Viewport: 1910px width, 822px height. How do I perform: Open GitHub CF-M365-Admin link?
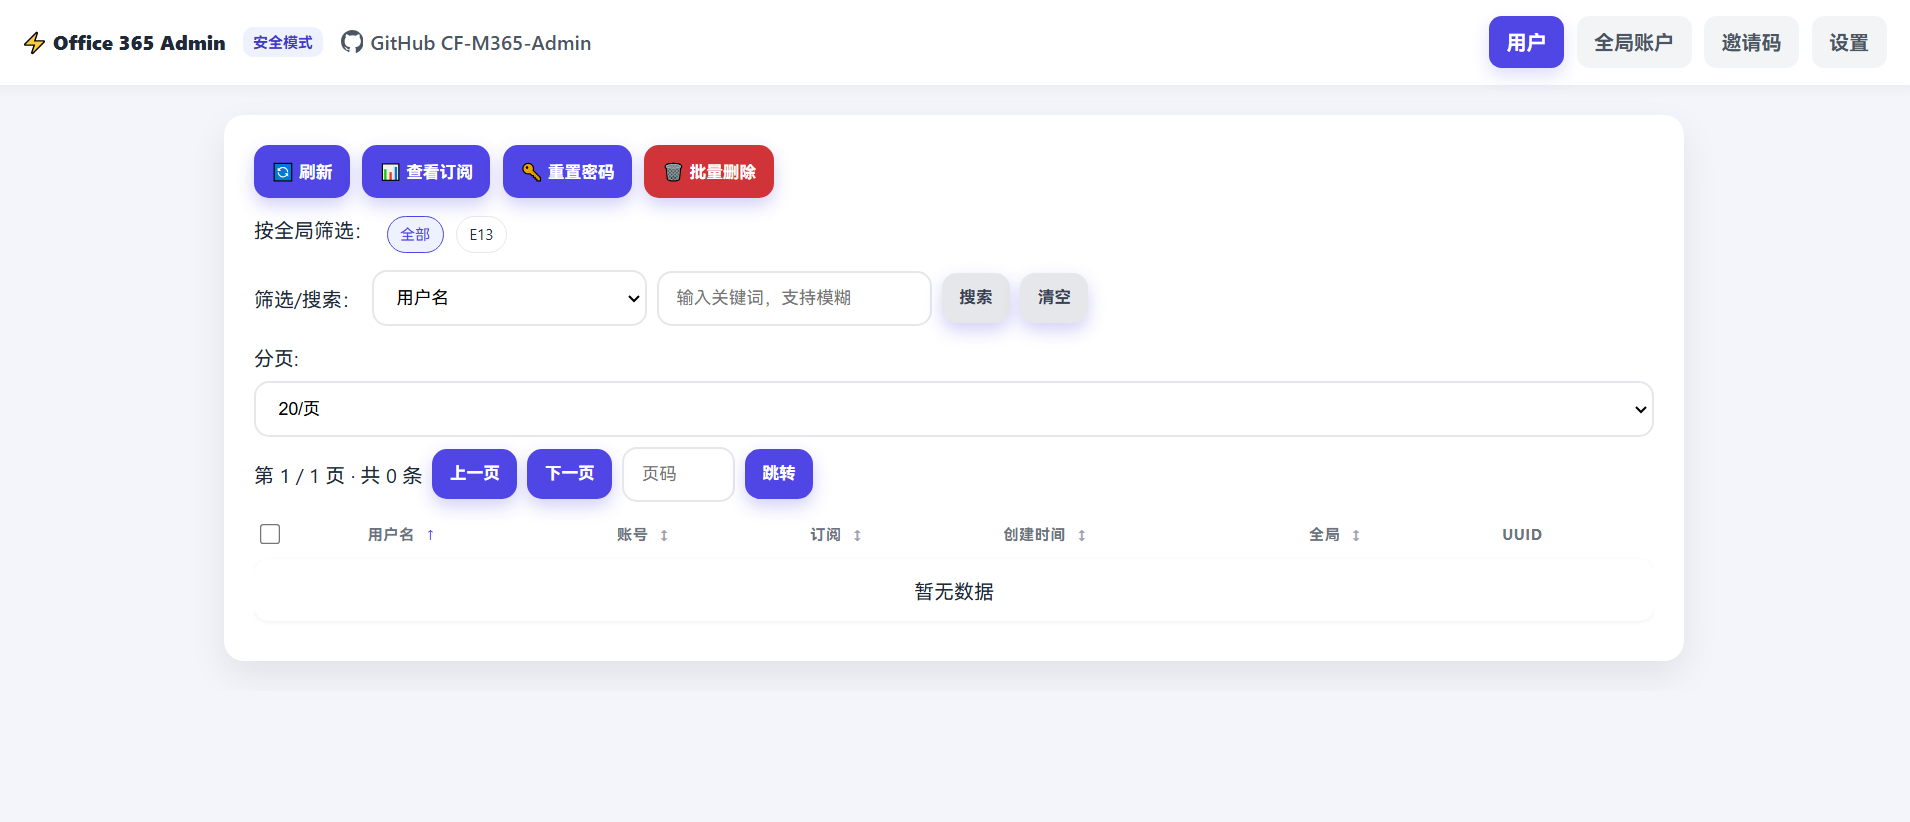click(466, 43)
